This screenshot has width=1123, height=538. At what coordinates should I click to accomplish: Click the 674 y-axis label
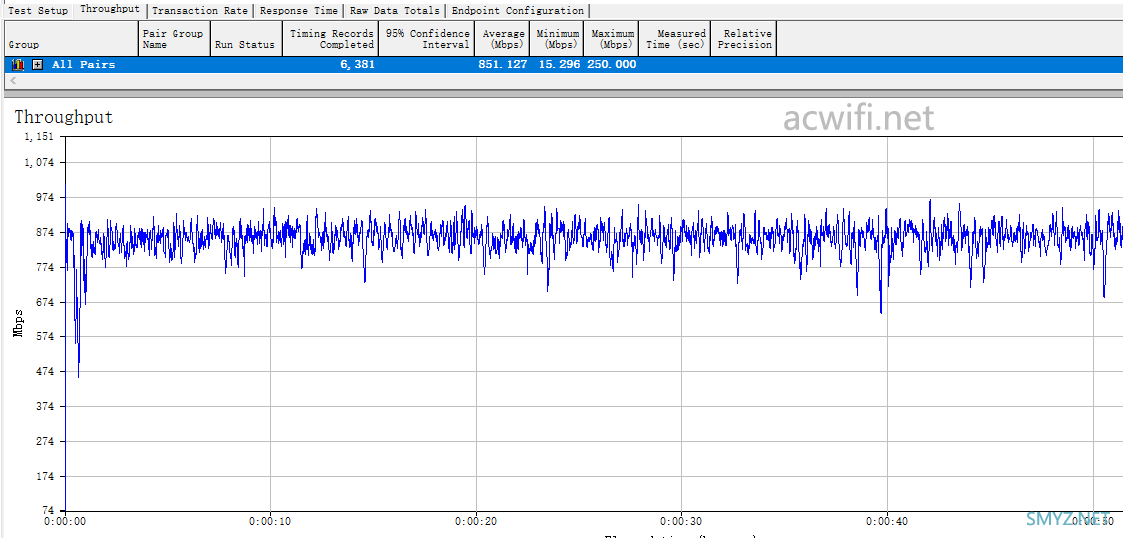pyautogui.click(x=45, y=302)
